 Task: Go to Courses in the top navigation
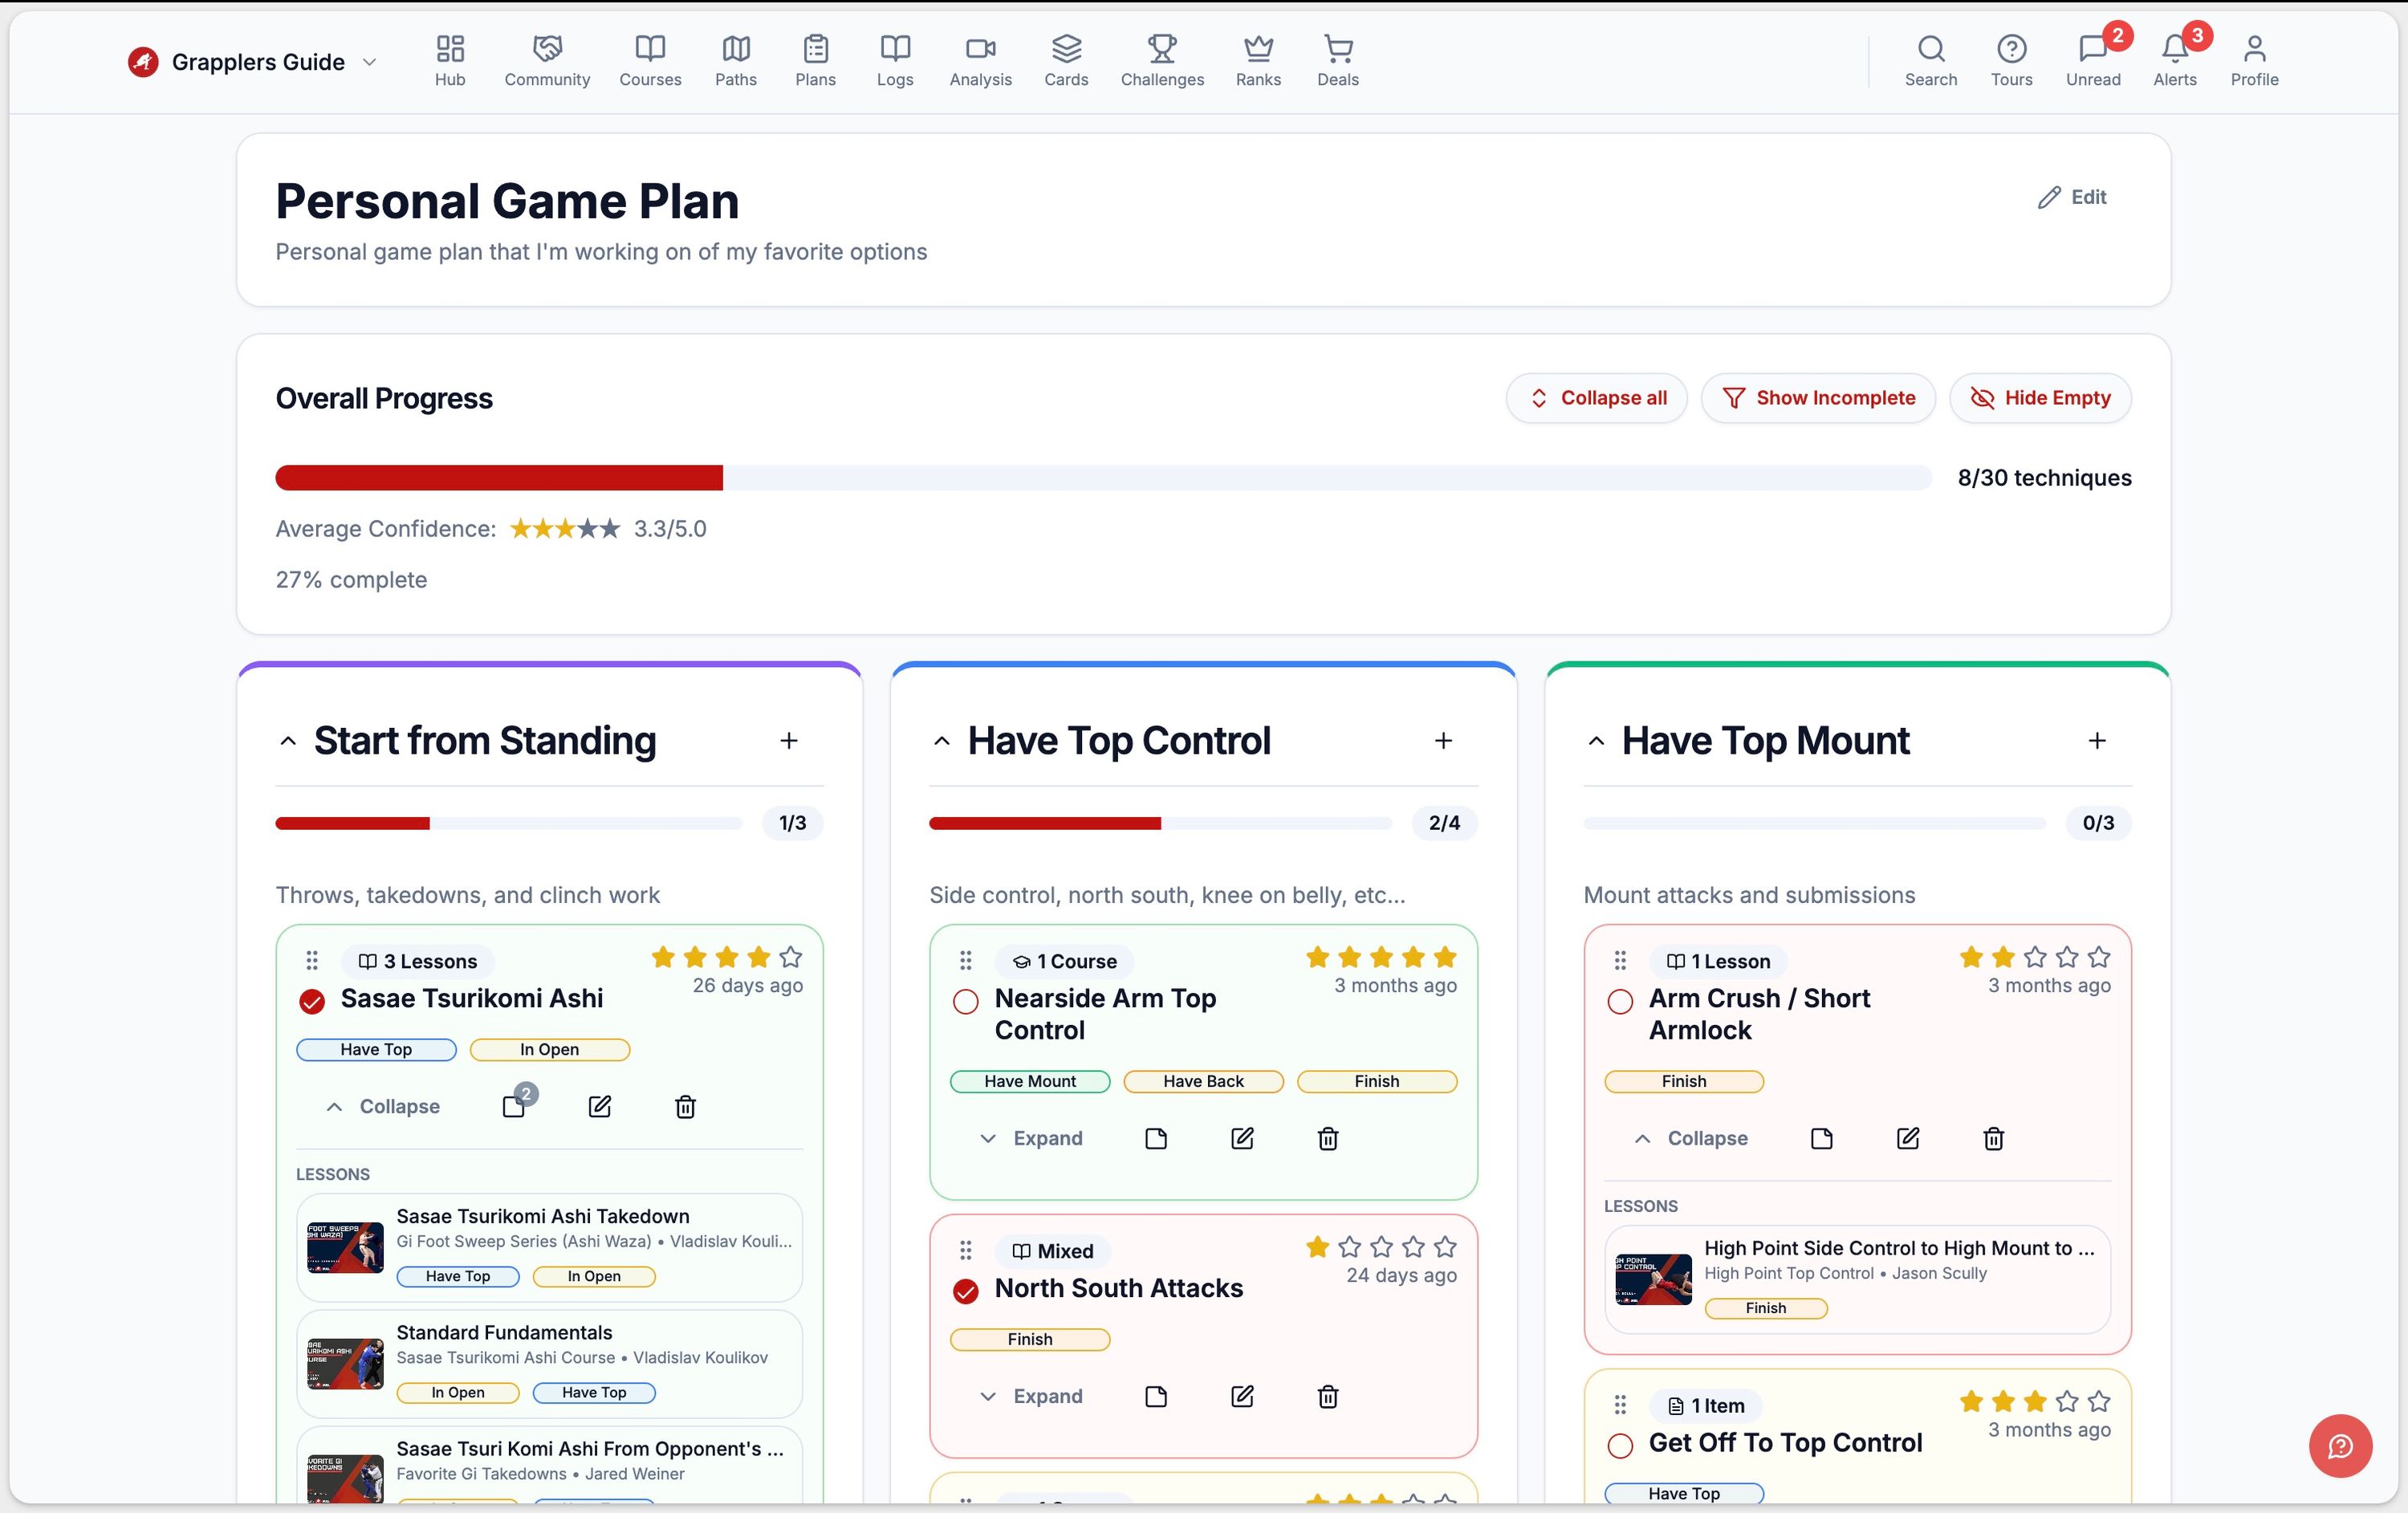click(x=650, y=61)
